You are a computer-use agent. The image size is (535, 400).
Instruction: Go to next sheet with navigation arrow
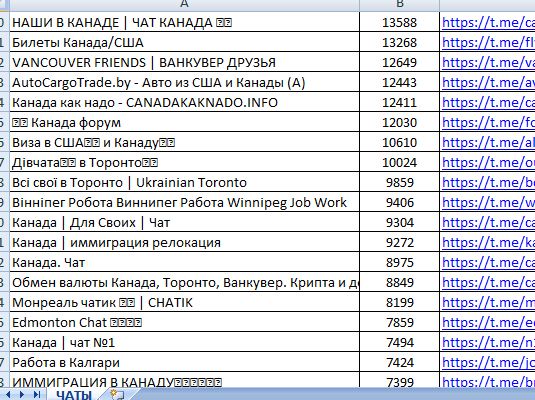click(22, 395)
